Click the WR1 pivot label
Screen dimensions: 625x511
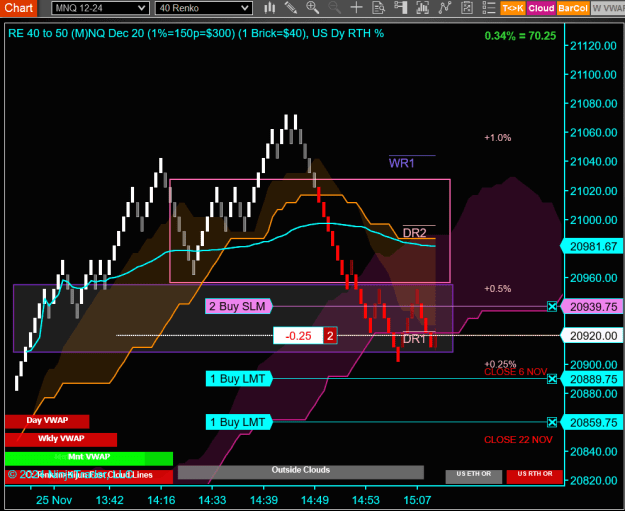401,163
